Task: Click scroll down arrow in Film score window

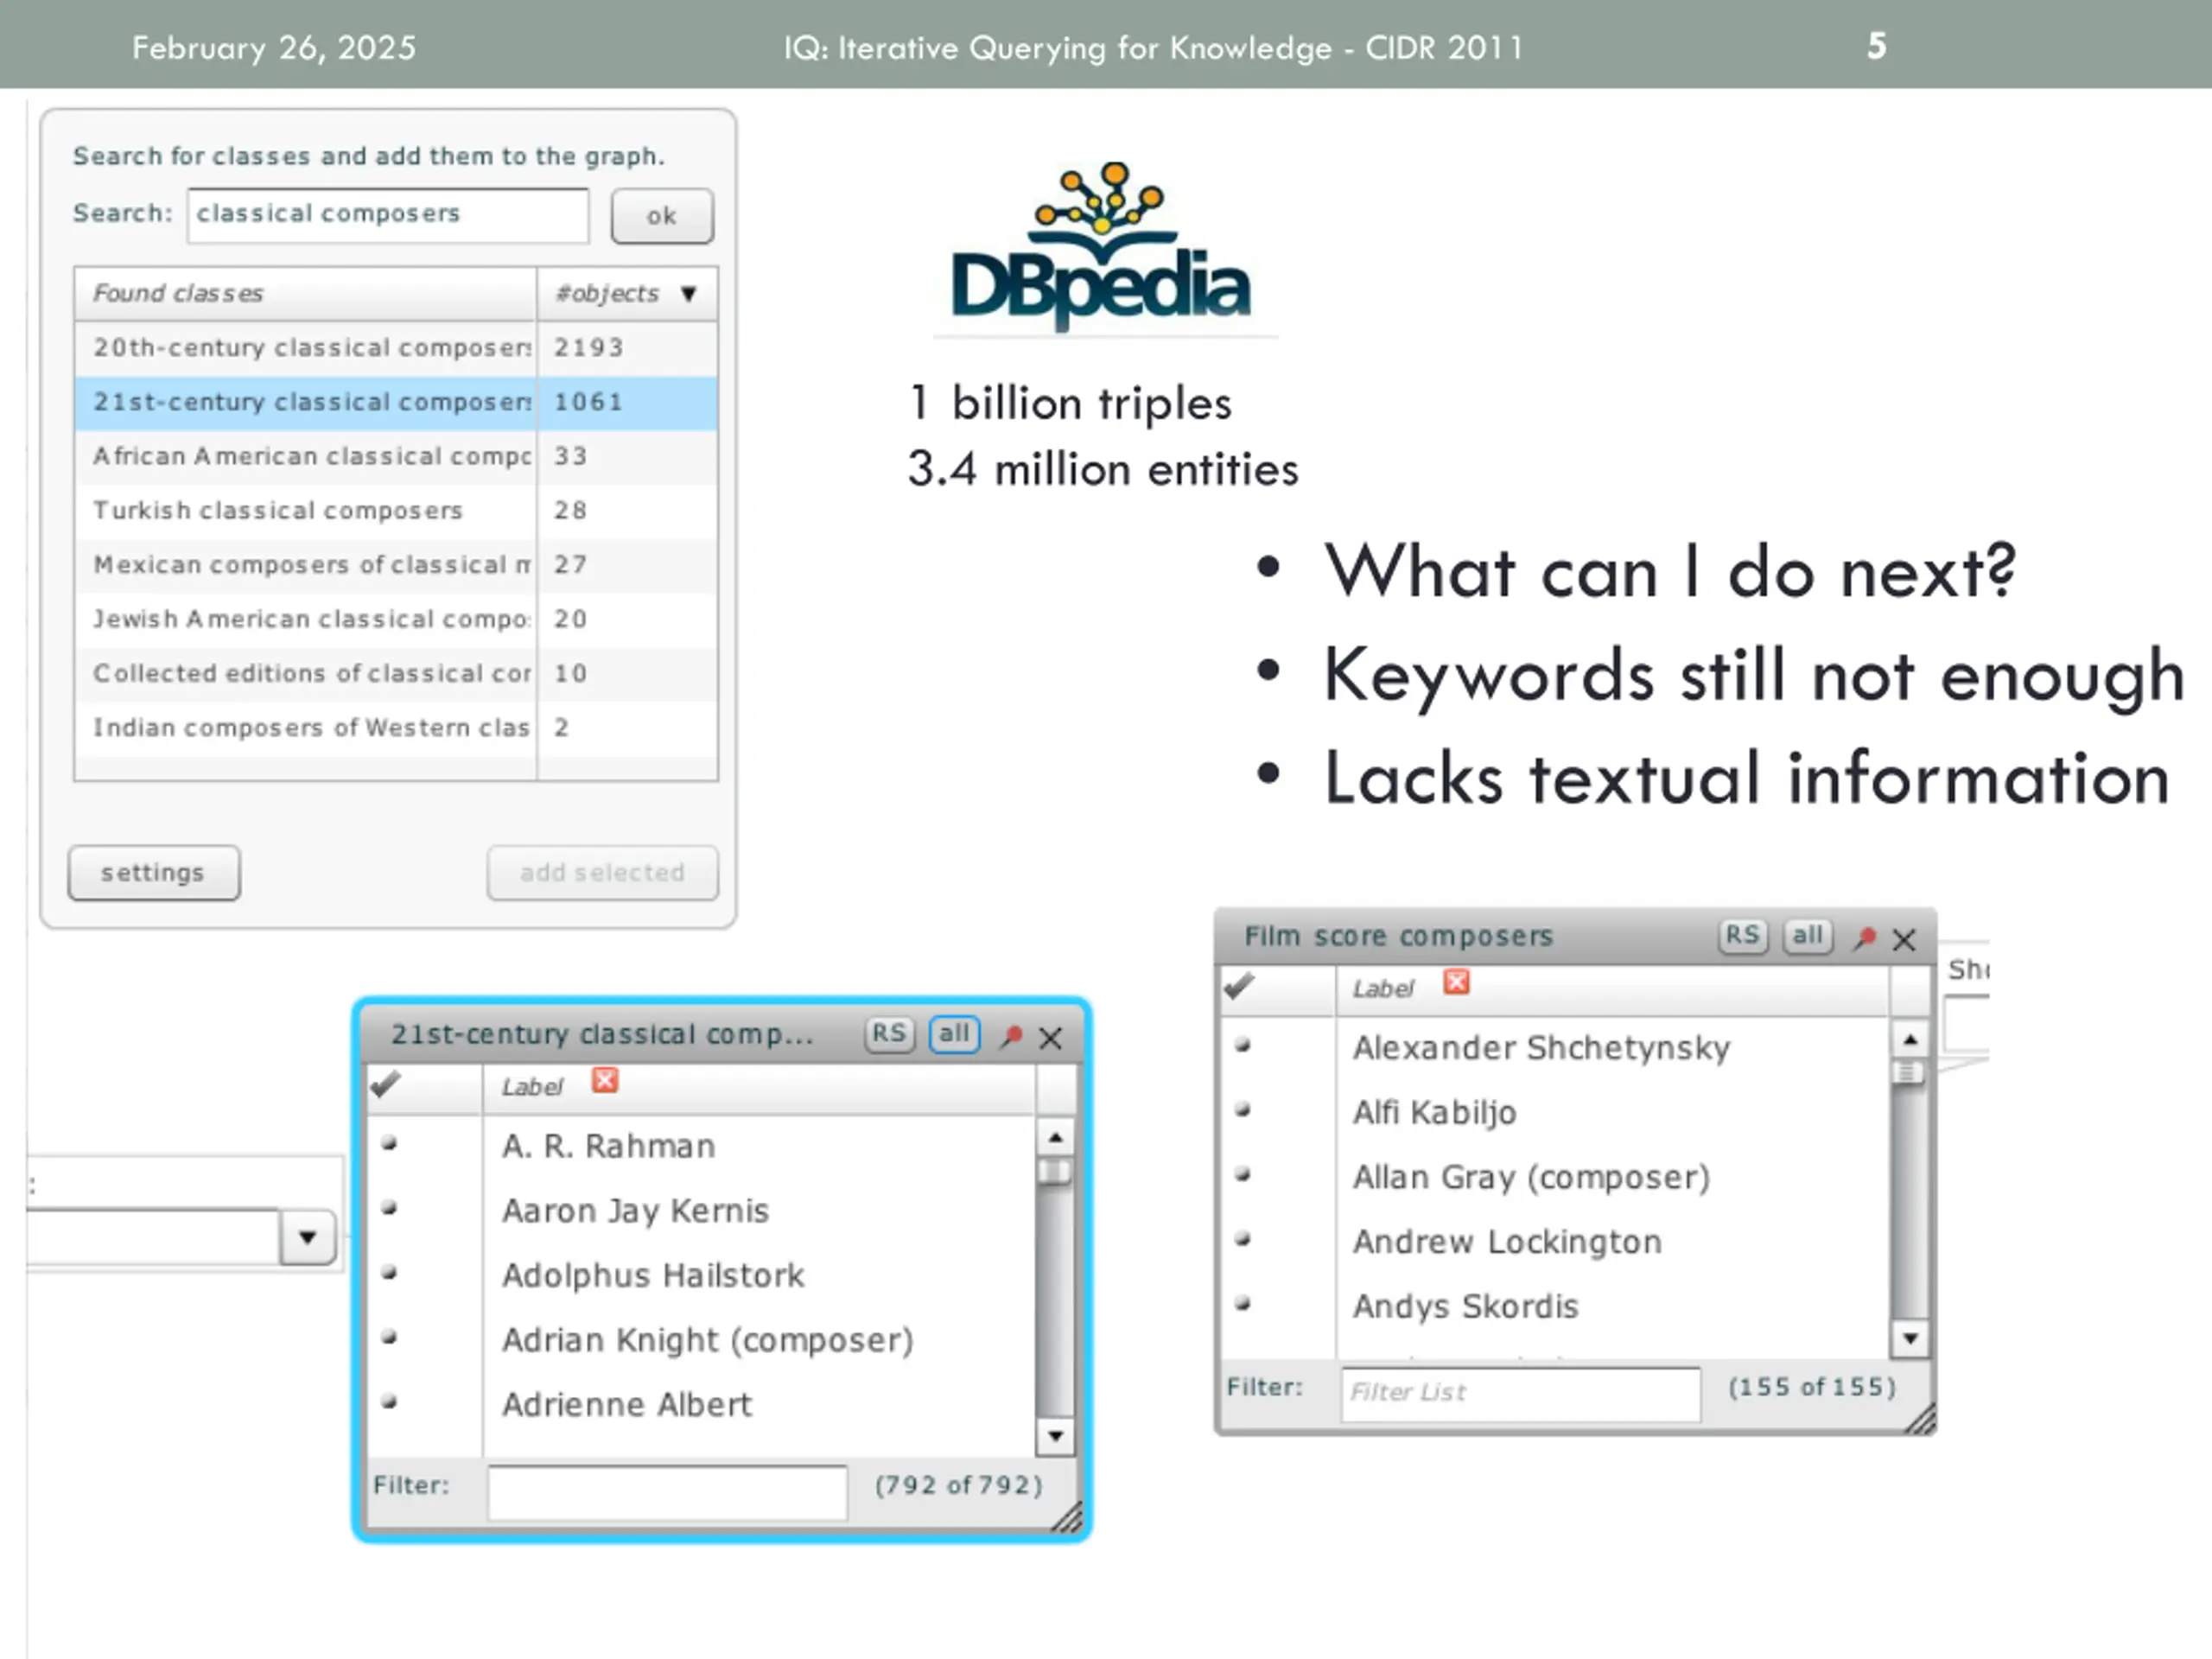Action: point(1910,1339)
